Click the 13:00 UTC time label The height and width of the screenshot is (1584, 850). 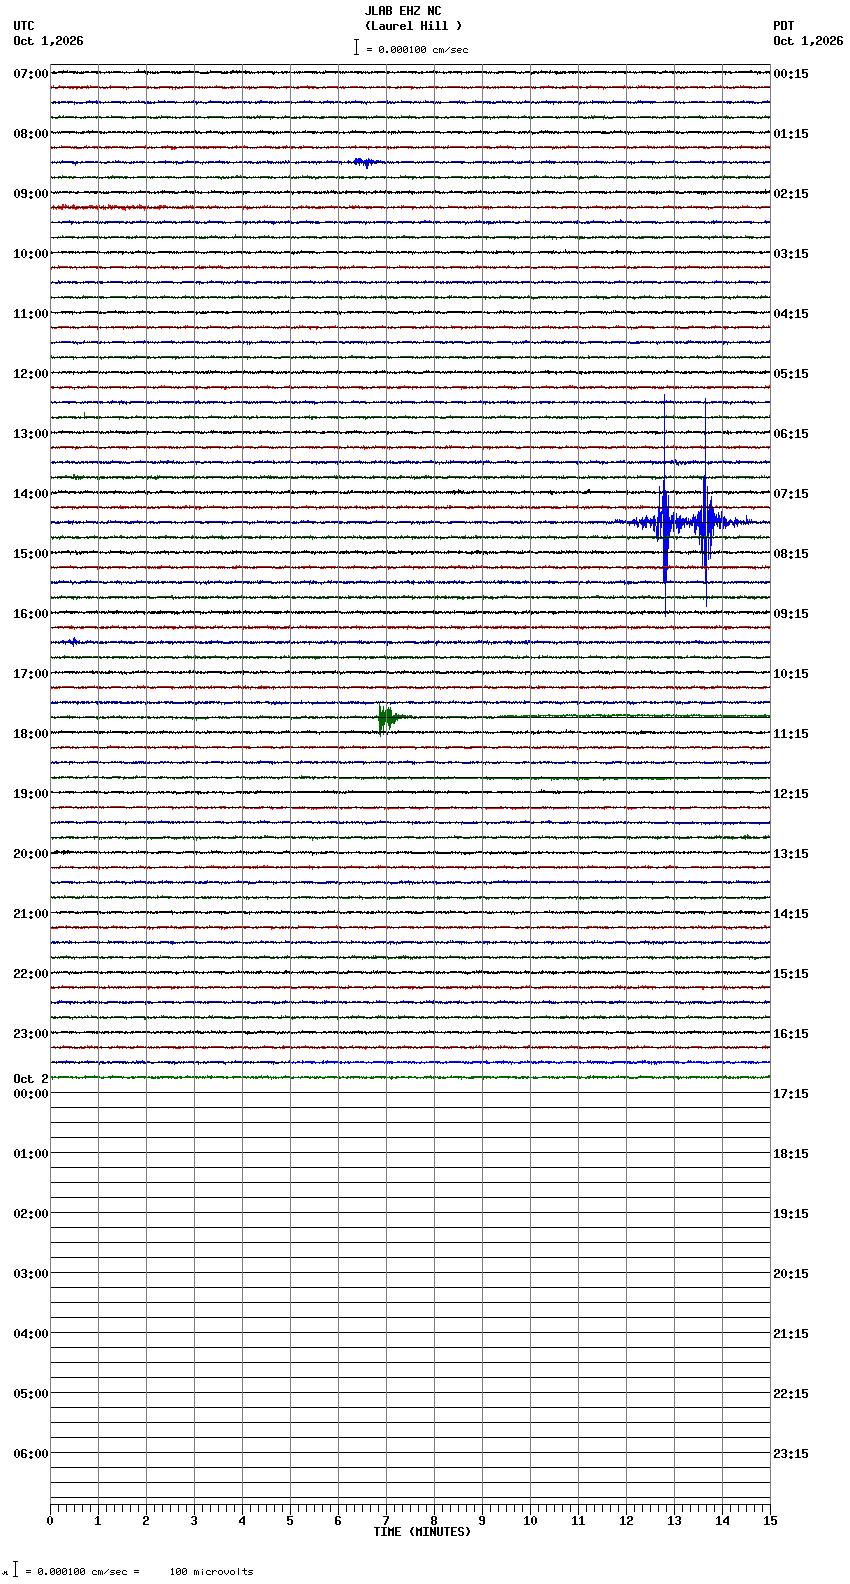tap(31, 434)
